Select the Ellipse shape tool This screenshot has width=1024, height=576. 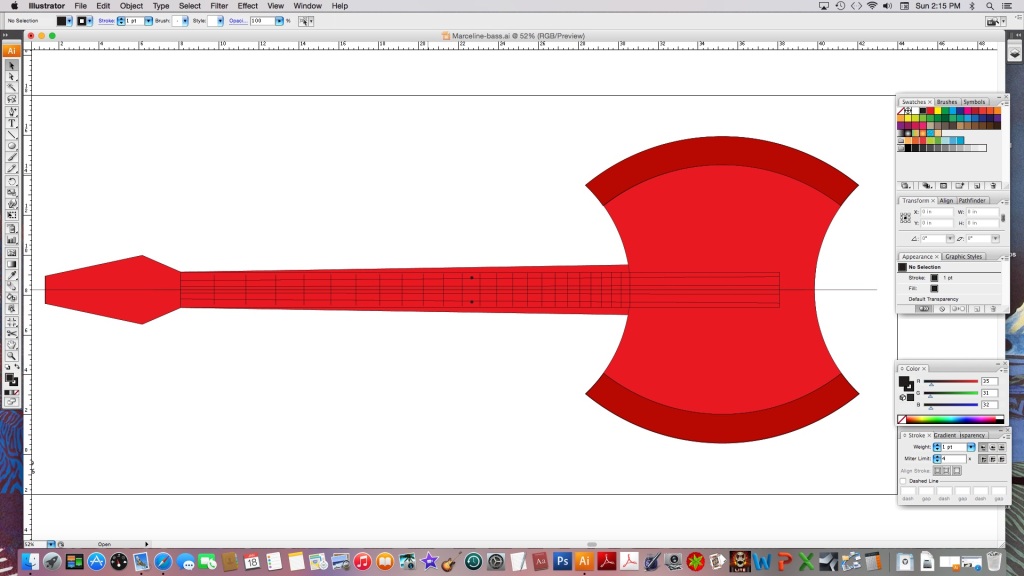12,146
